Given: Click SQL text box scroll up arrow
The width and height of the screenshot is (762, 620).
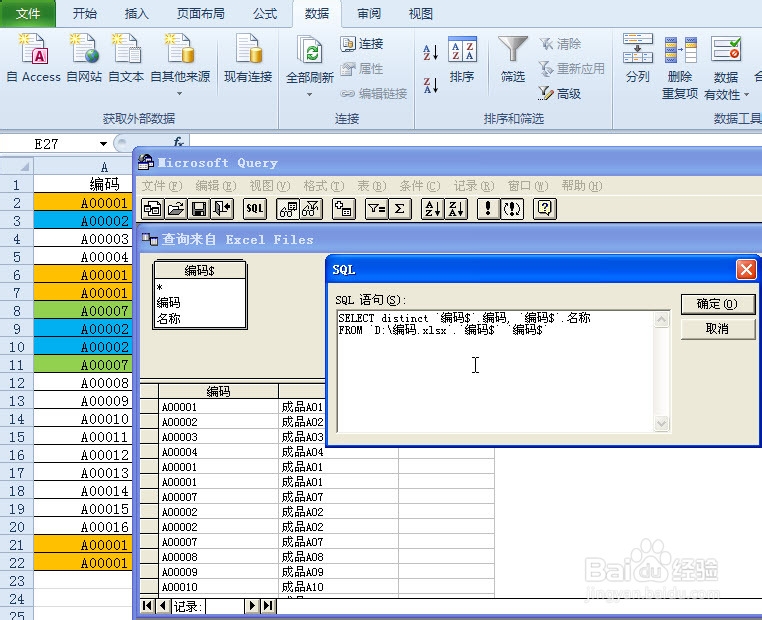Looking at the screenshot, I should tap(661, 320).
